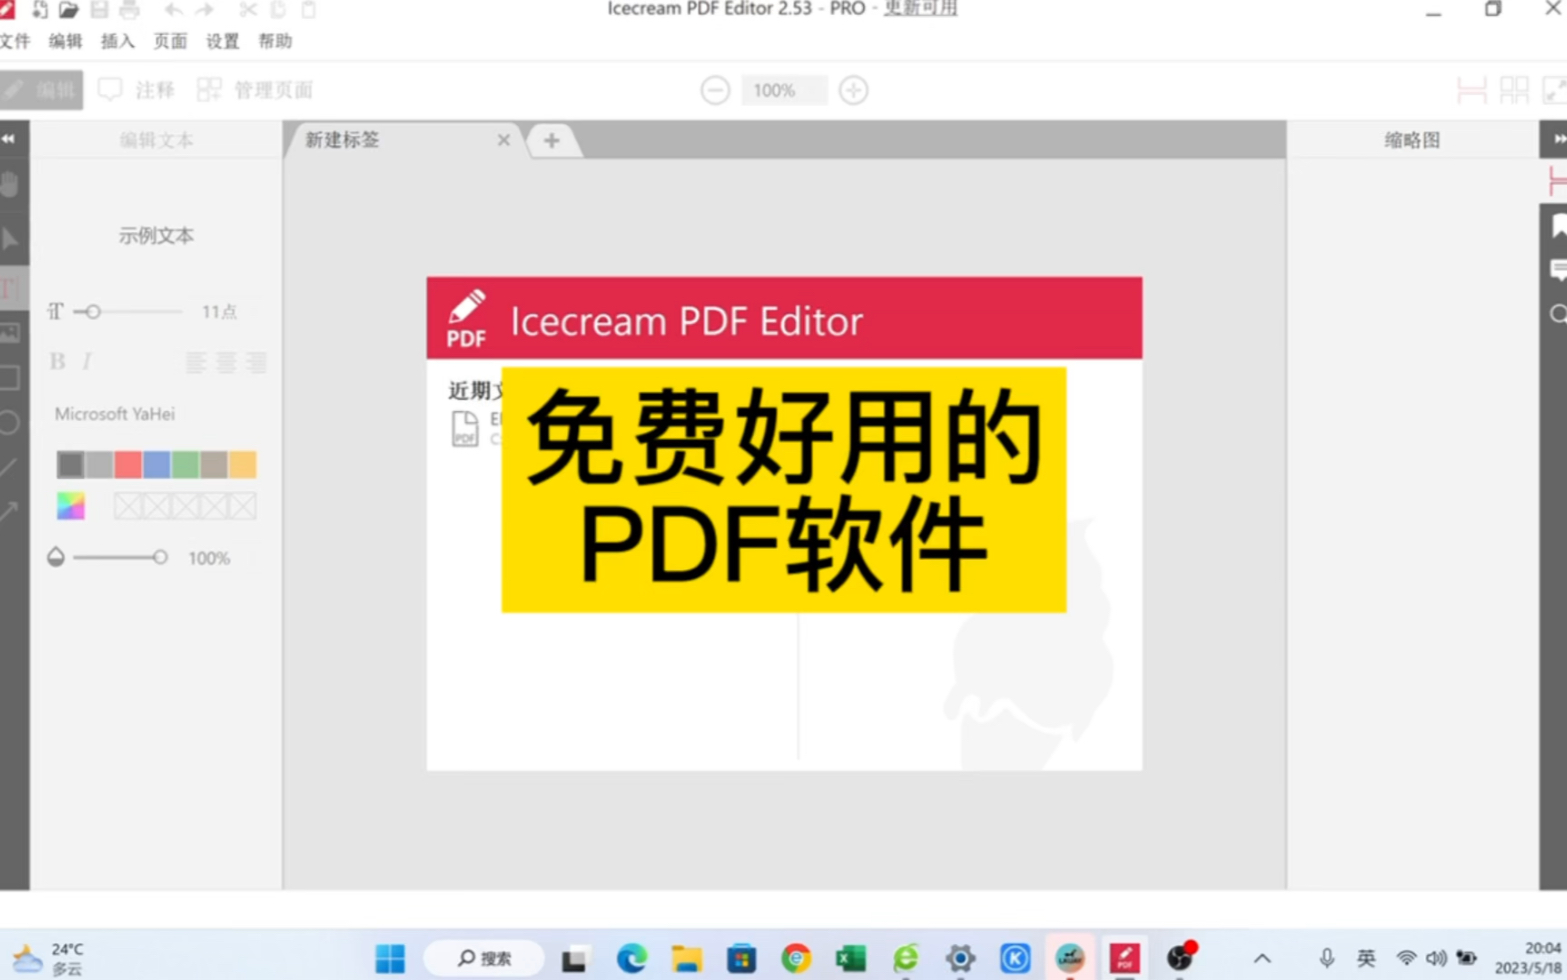The width and height of the screenshot is (1567, 980).
Task: Open the search icon on right sidebar
Action: pos(1558,314)
